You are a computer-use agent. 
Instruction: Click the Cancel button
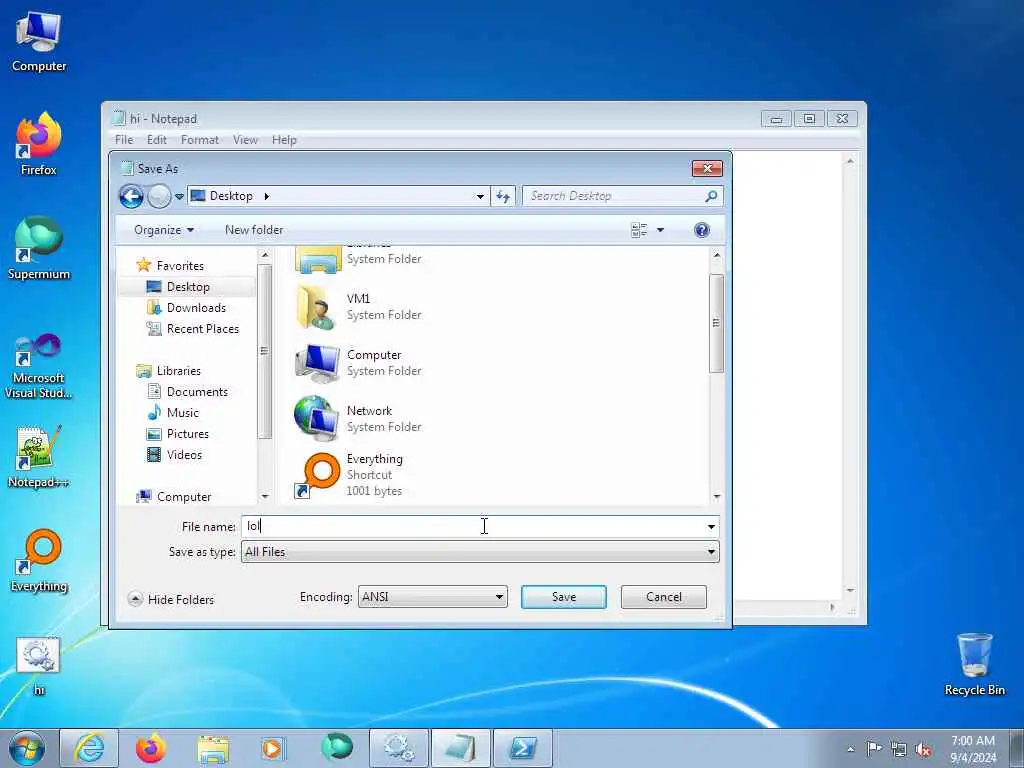(x=664, y=597)
